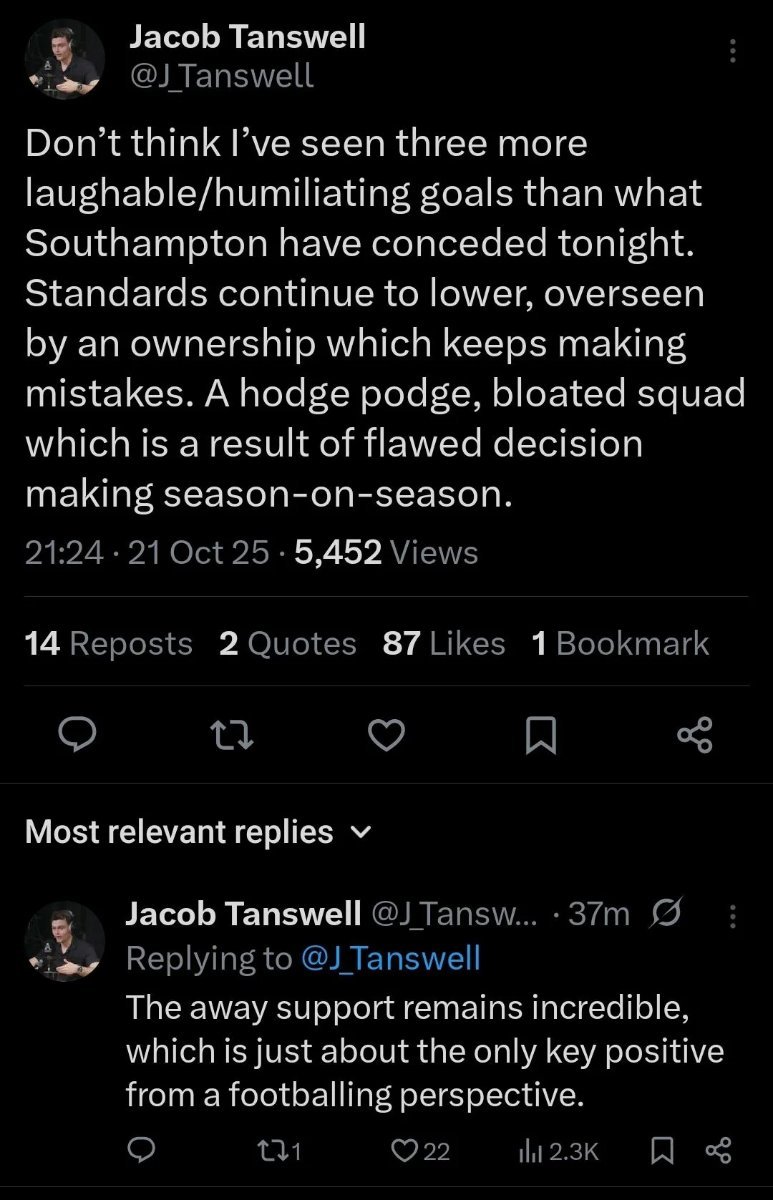The height and width of the screenshot is (1200, 773).
Task: Open the 14 Reposts list
Action: (108, 644)
